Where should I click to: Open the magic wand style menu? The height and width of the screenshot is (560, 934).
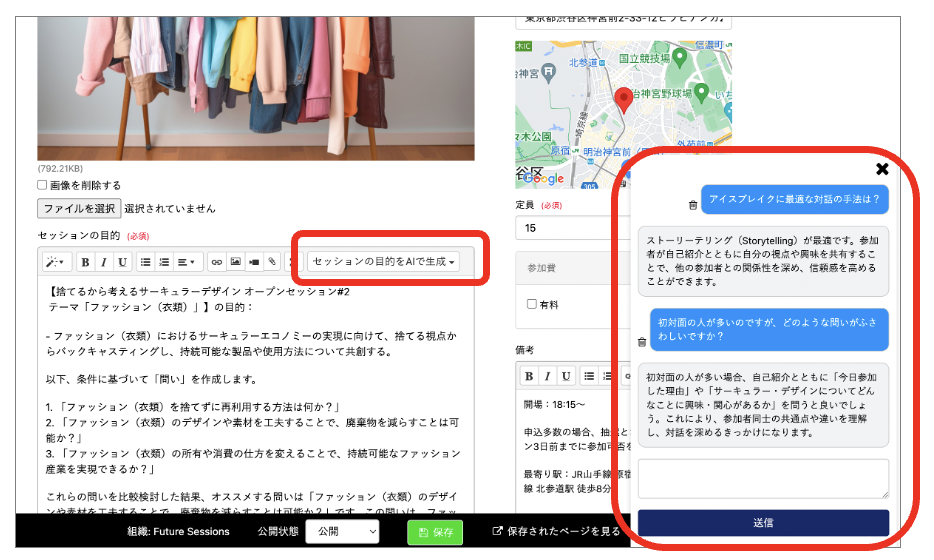click(56, 262)
